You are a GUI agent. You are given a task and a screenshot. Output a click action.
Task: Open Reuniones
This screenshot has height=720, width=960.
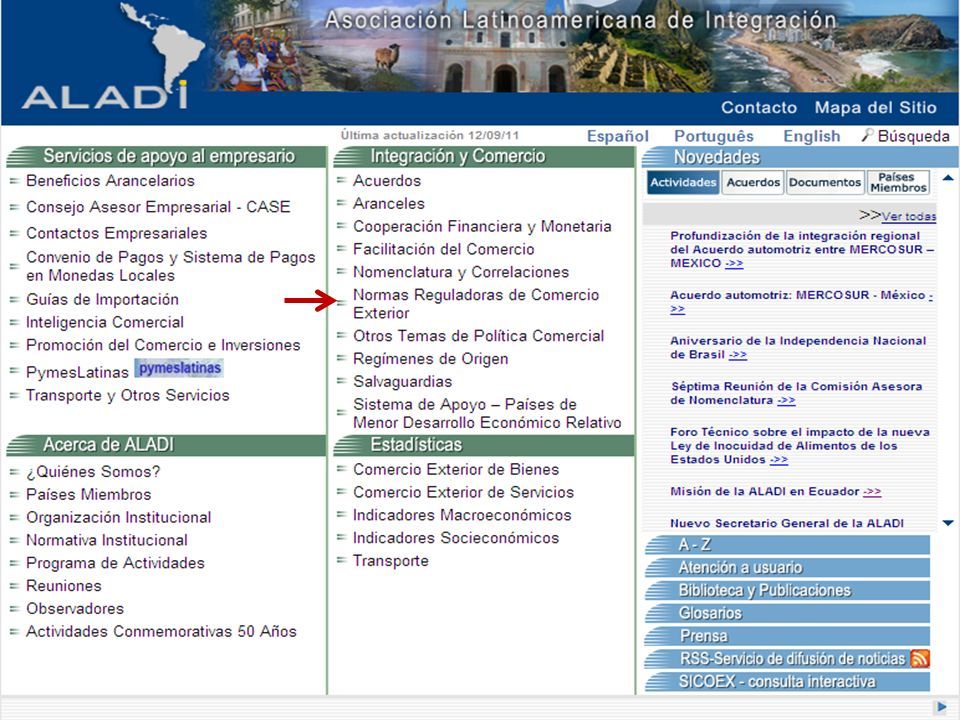[64, 585]
